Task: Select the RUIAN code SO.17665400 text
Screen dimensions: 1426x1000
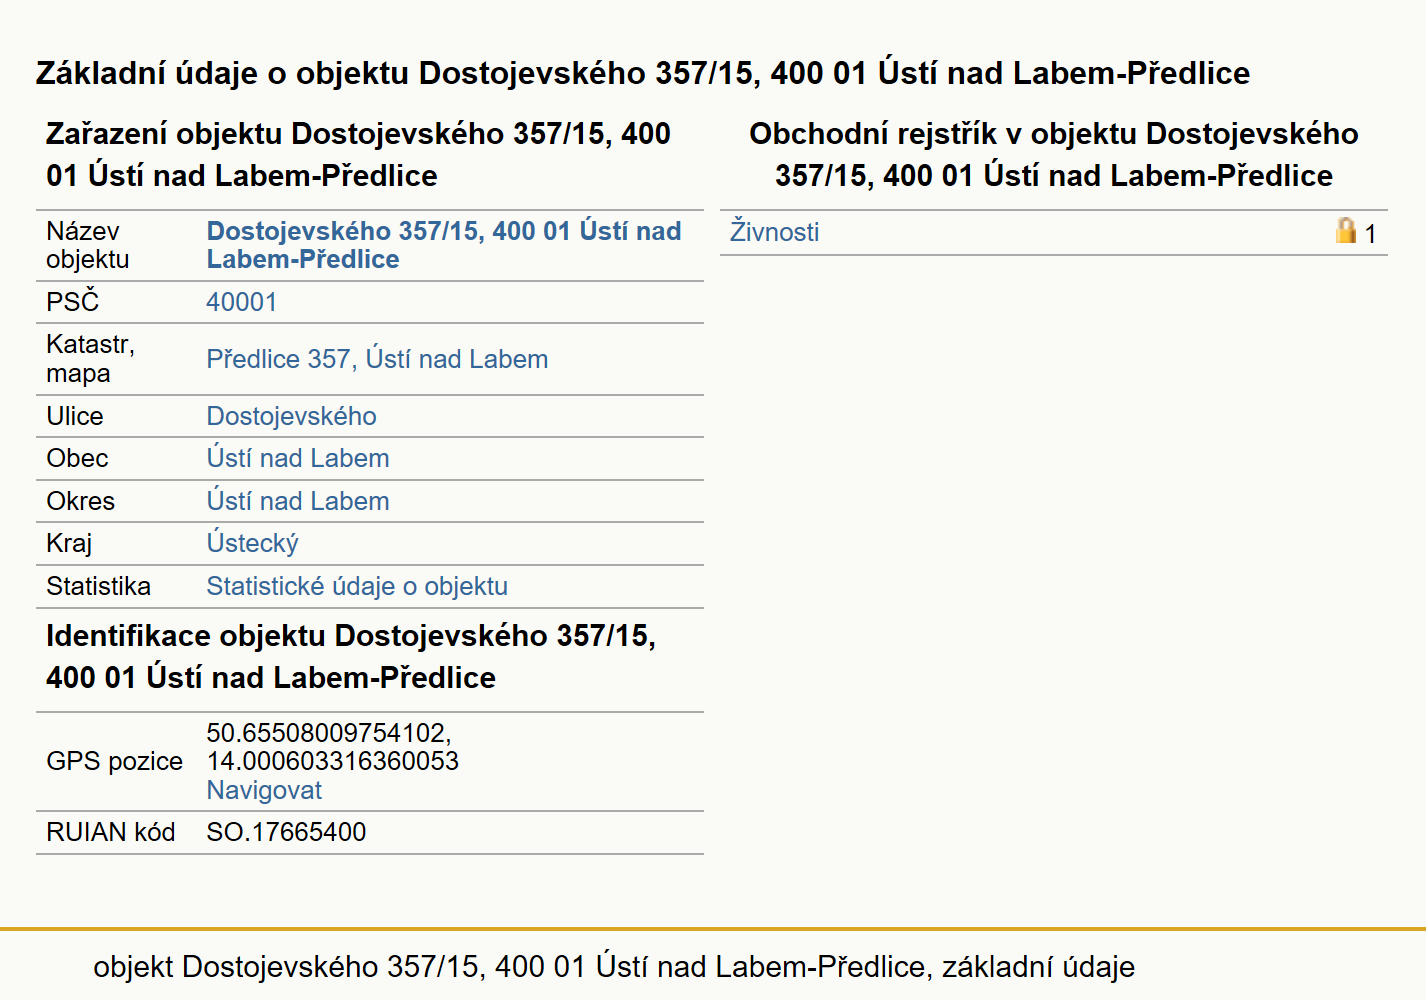Action: tap(286, 832)
